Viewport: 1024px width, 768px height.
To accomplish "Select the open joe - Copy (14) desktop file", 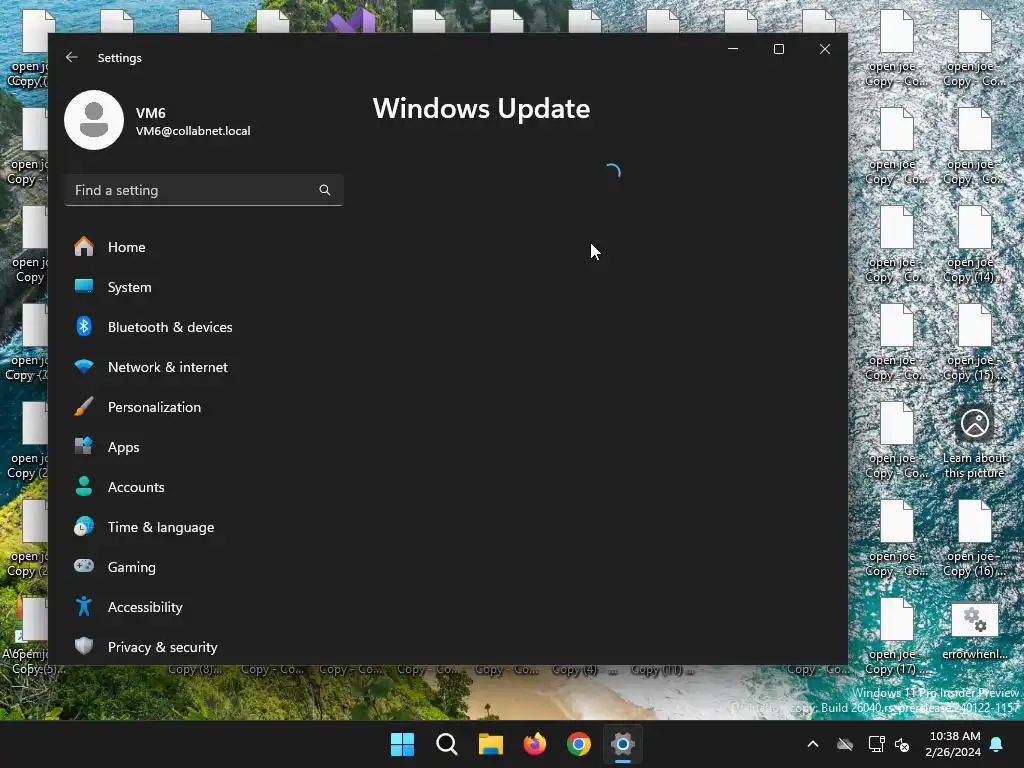I will pyautogui.click(x=972, y=245).
